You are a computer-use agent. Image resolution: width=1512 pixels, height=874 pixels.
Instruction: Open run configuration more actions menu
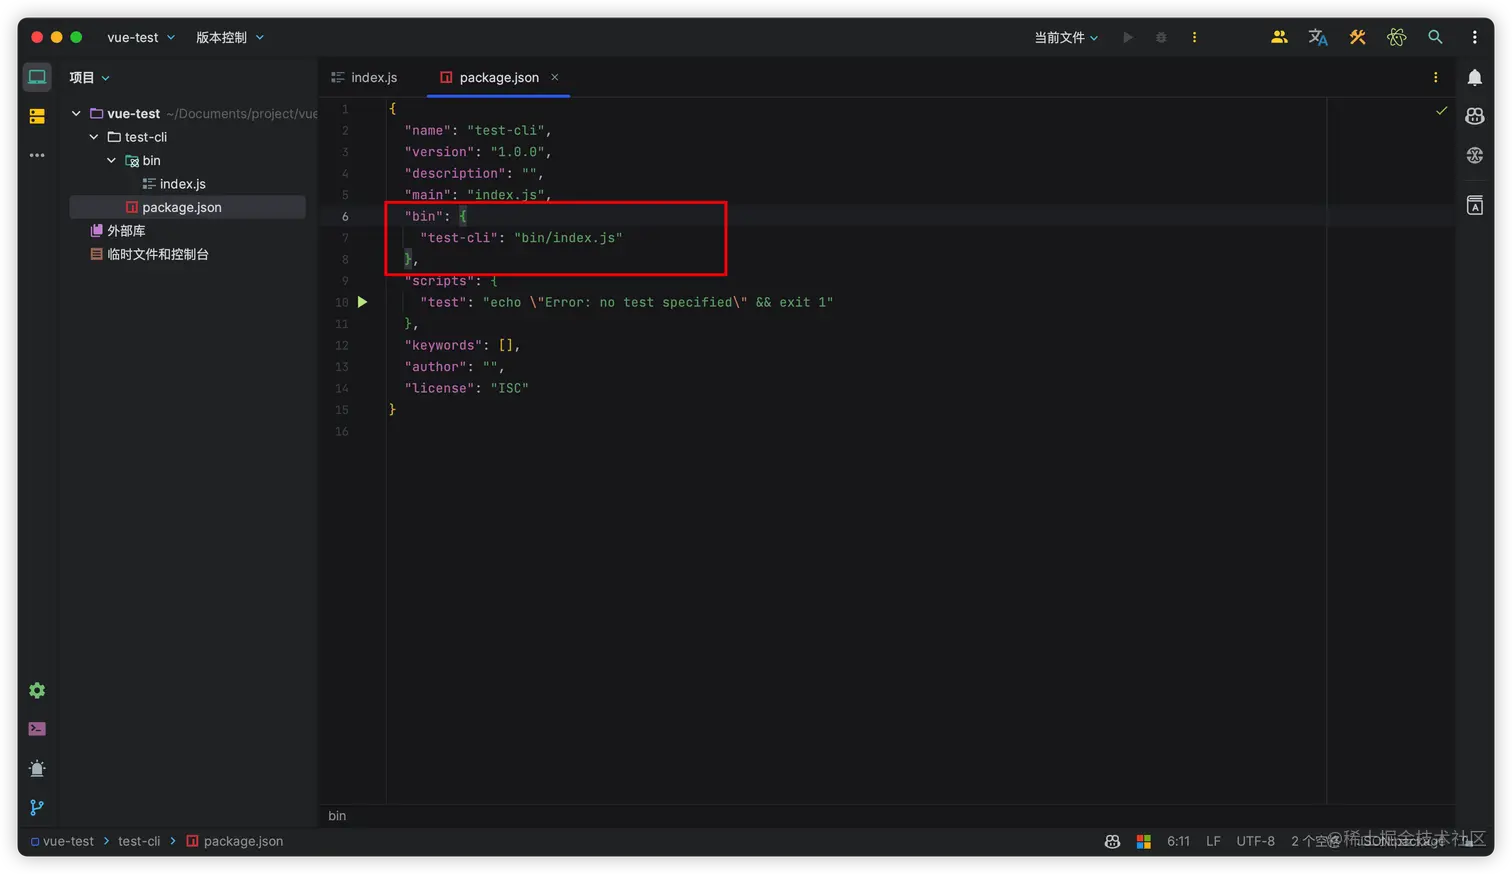coord(1194,37)
